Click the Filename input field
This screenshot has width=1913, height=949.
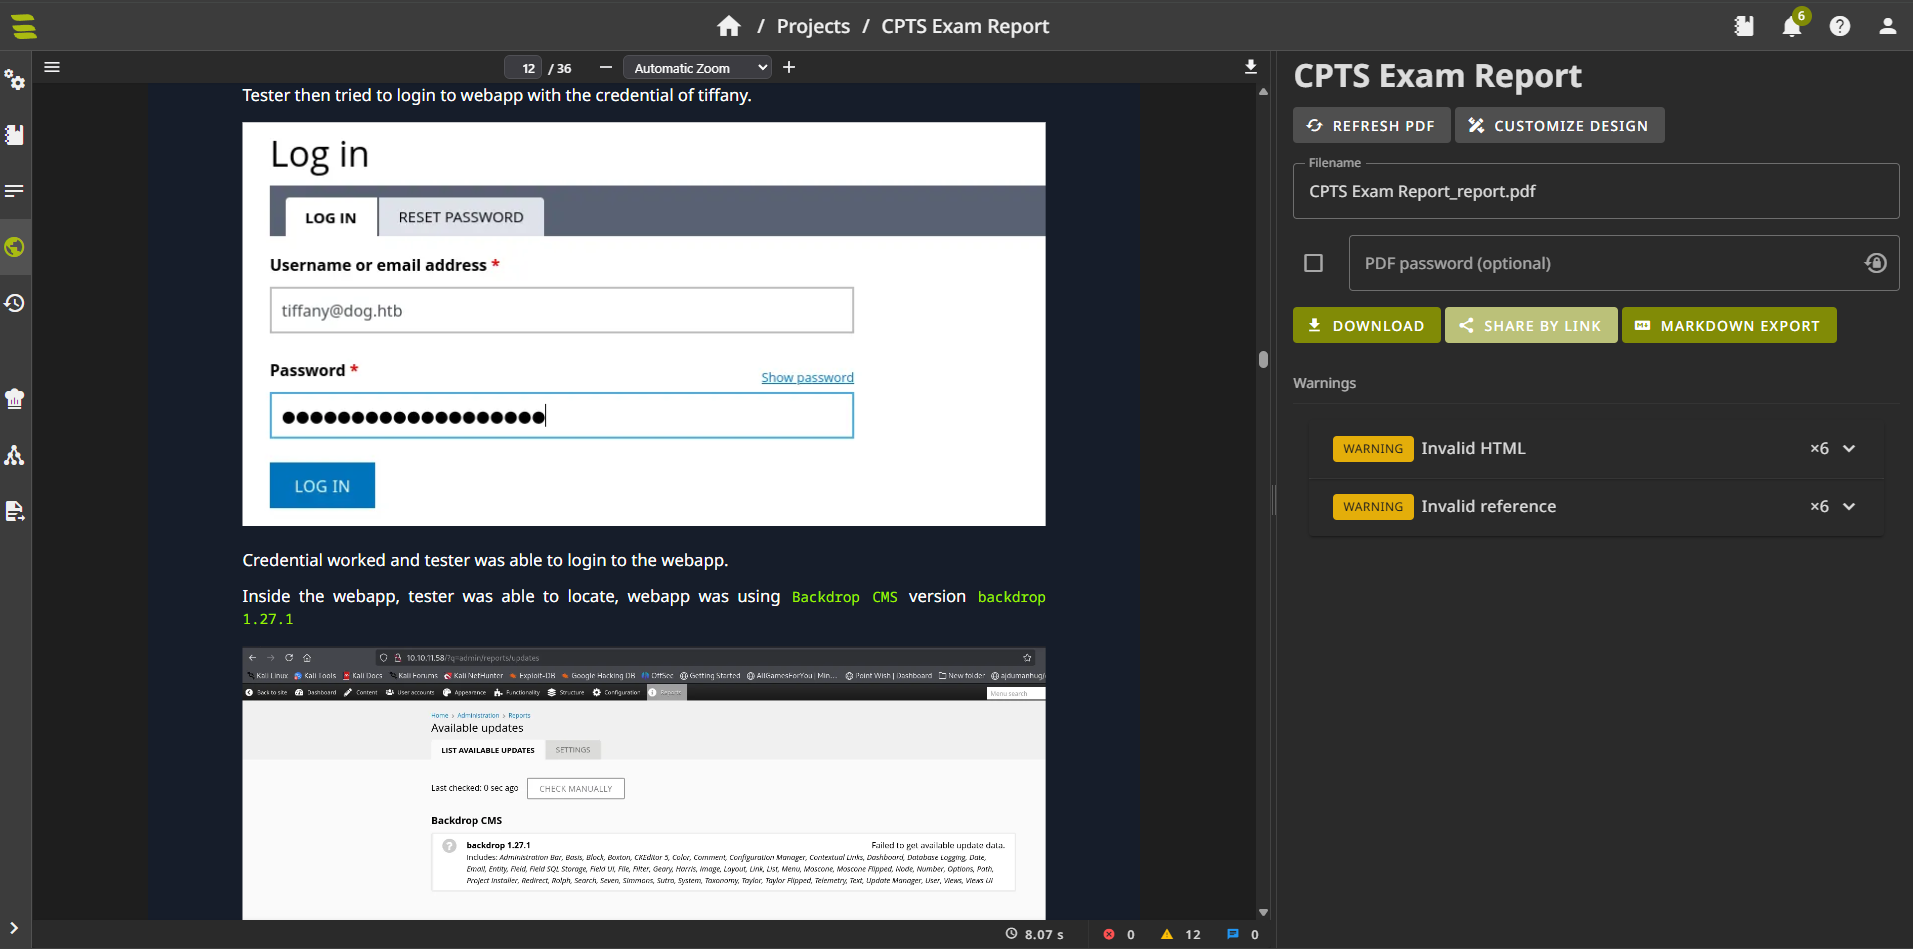tap(1595, 192)
